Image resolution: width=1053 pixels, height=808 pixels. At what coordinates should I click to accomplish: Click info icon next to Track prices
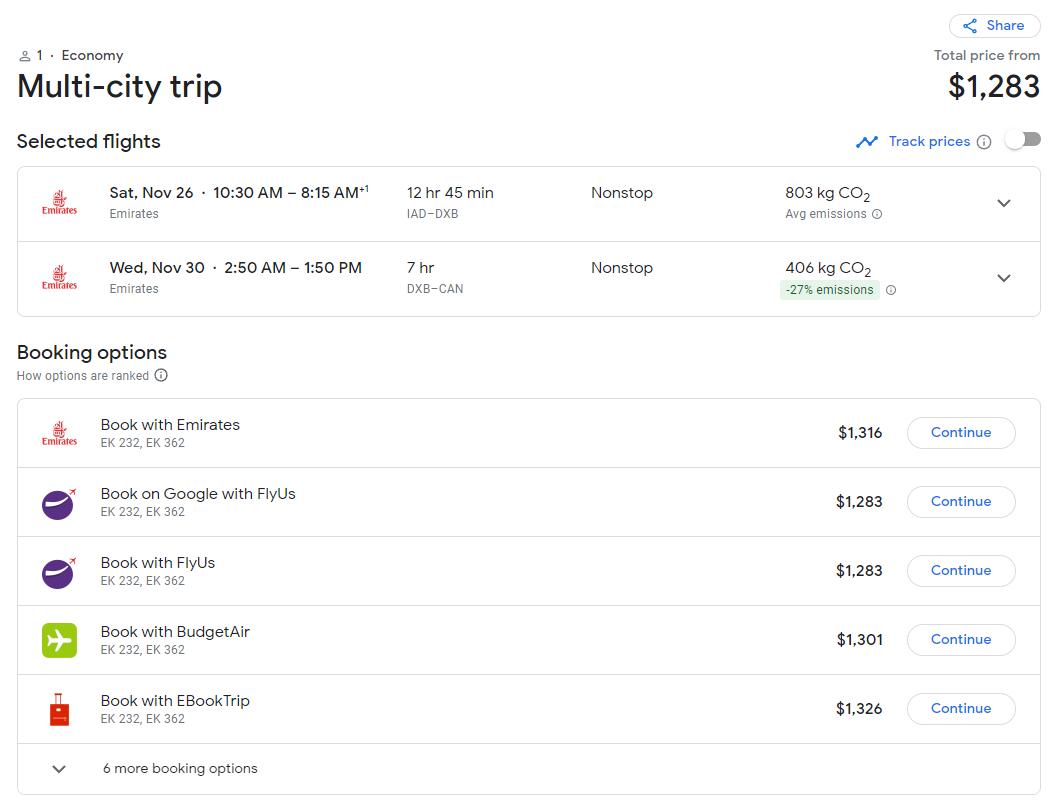[984, 142]
